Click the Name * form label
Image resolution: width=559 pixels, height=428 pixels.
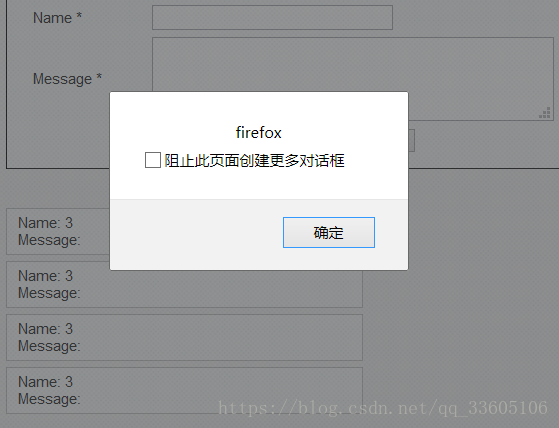click(x=57, y=18)
